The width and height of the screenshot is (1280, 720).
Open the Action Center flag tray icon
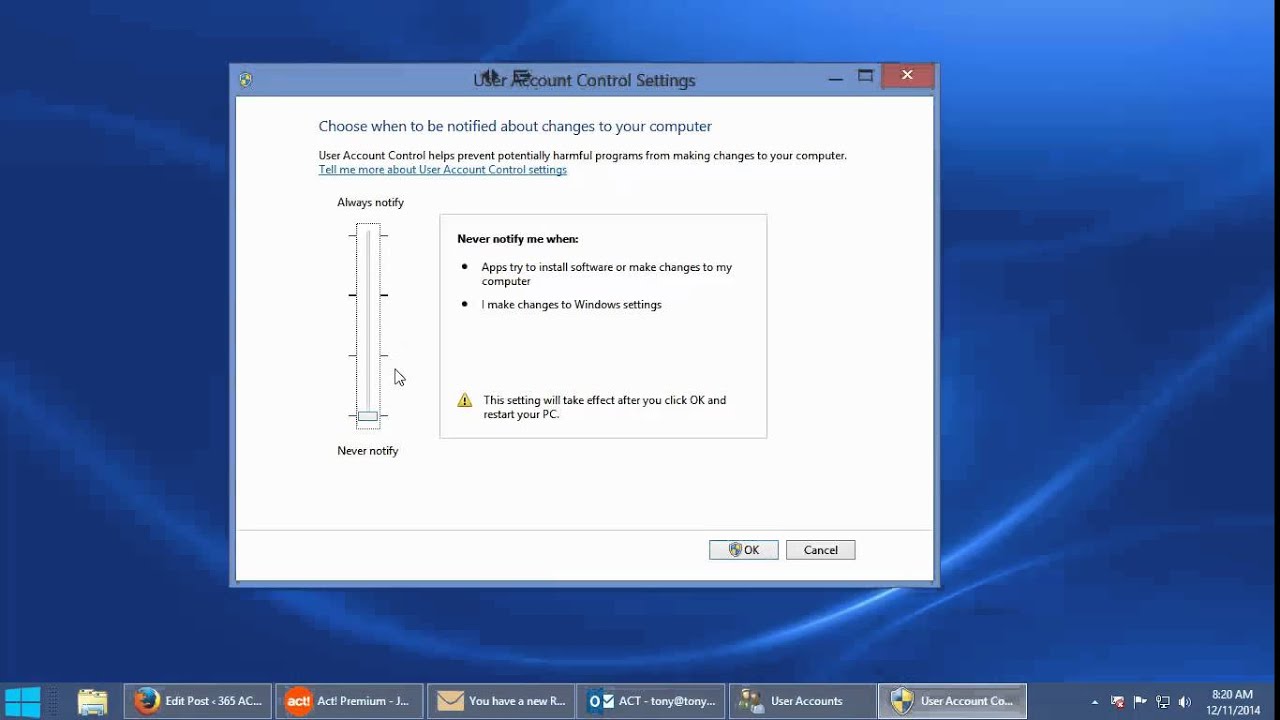[x=1141, y=702]
